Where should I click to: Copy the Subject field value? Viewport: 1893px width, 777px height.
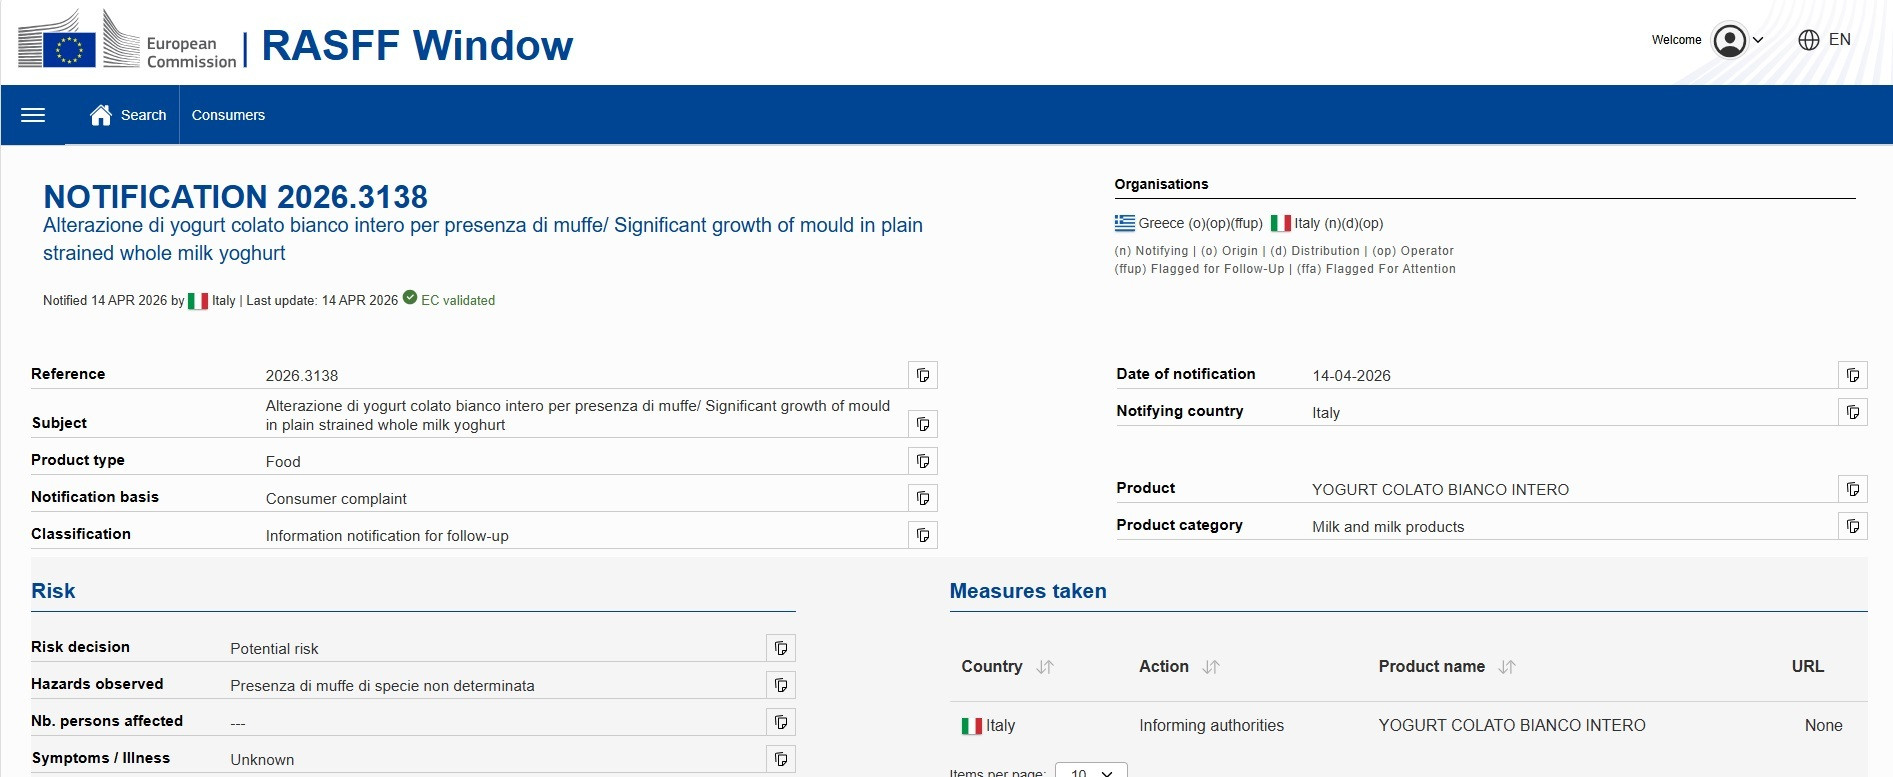[x=923, y=424]
